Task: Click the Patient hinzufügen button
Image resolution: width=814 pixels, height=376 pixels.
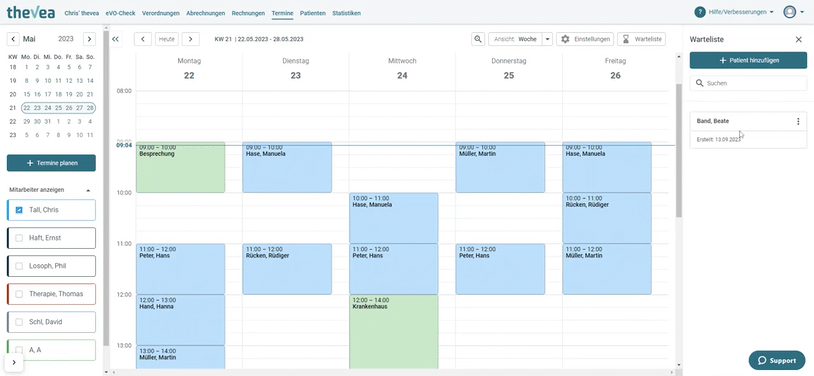Action: click(x=748, y=60)
